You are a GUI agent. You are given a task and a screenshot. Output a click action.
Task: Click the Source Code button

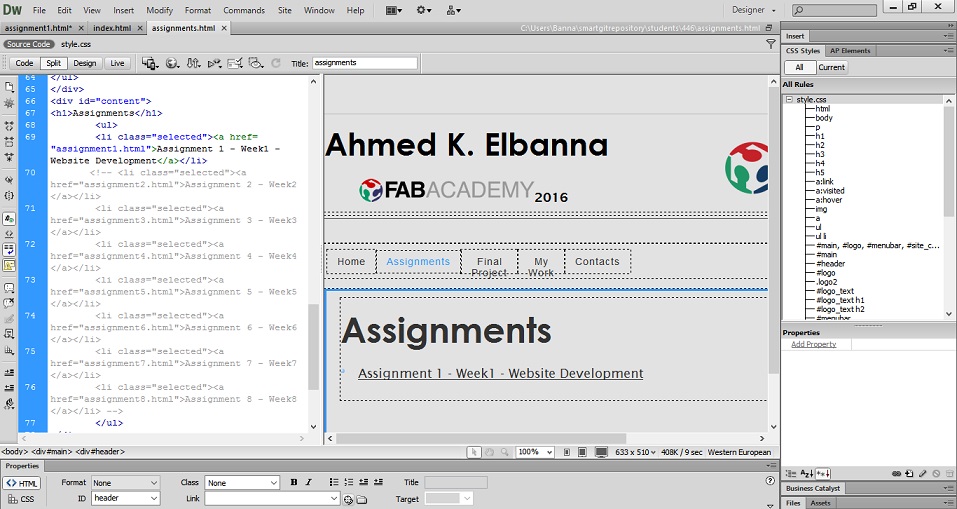[28, 44]
